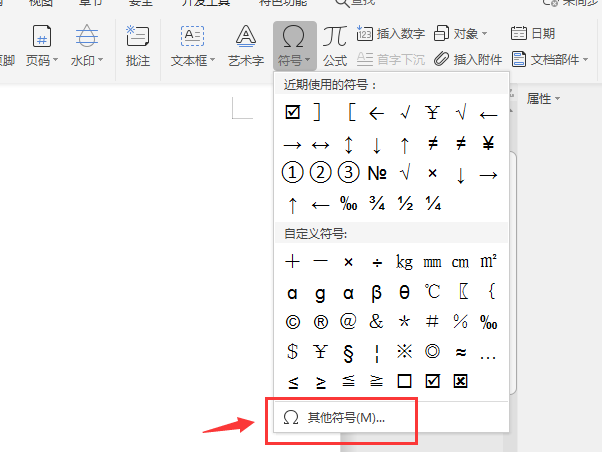Insert the mm unit symbol
Screen dimensions: 602x452
pos(432,263)
